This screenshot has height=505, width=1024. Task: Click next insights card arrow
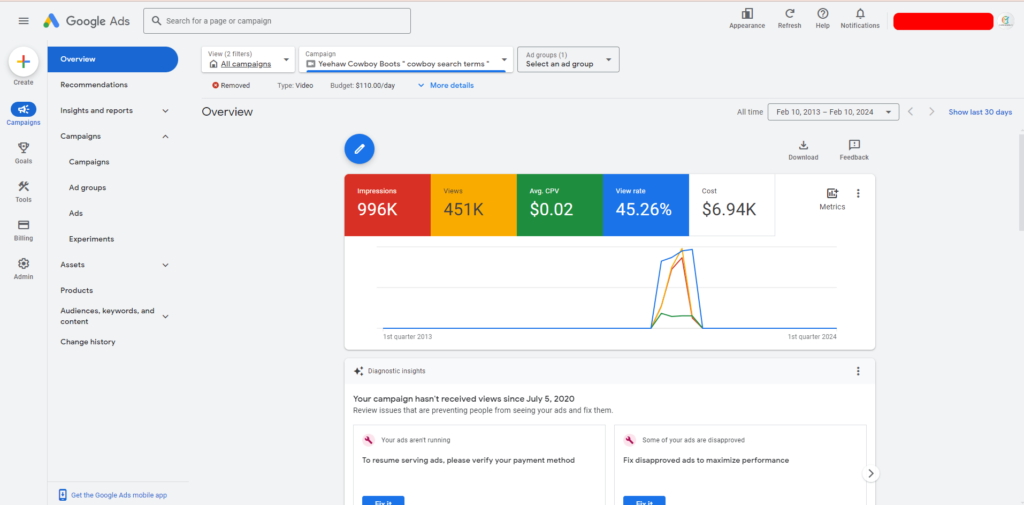[x=871, y=474]
